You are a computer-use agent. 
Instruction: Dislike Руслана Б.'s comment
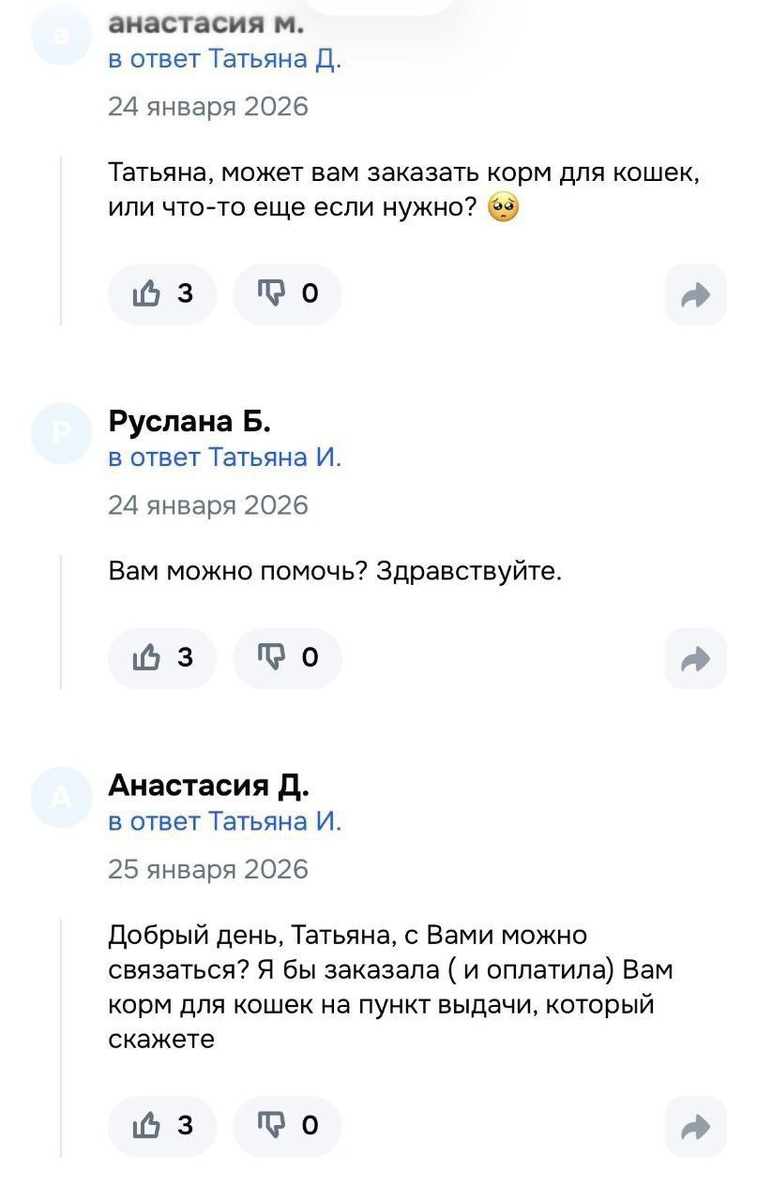pyautogui.click(x=287, y=658)
